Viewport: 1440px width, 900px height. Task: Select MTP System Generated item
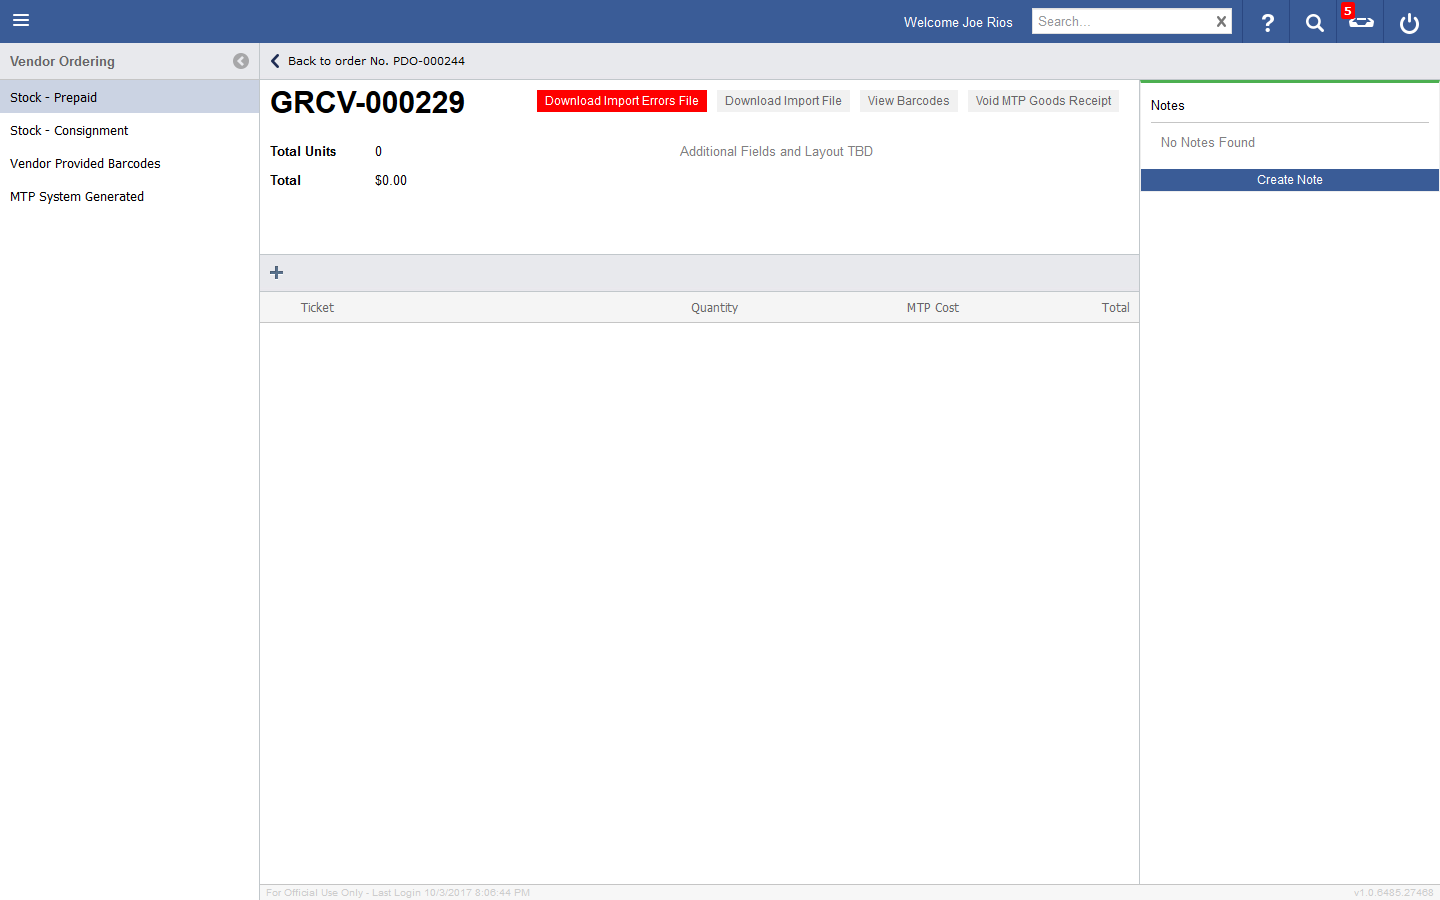pos(77,196)
